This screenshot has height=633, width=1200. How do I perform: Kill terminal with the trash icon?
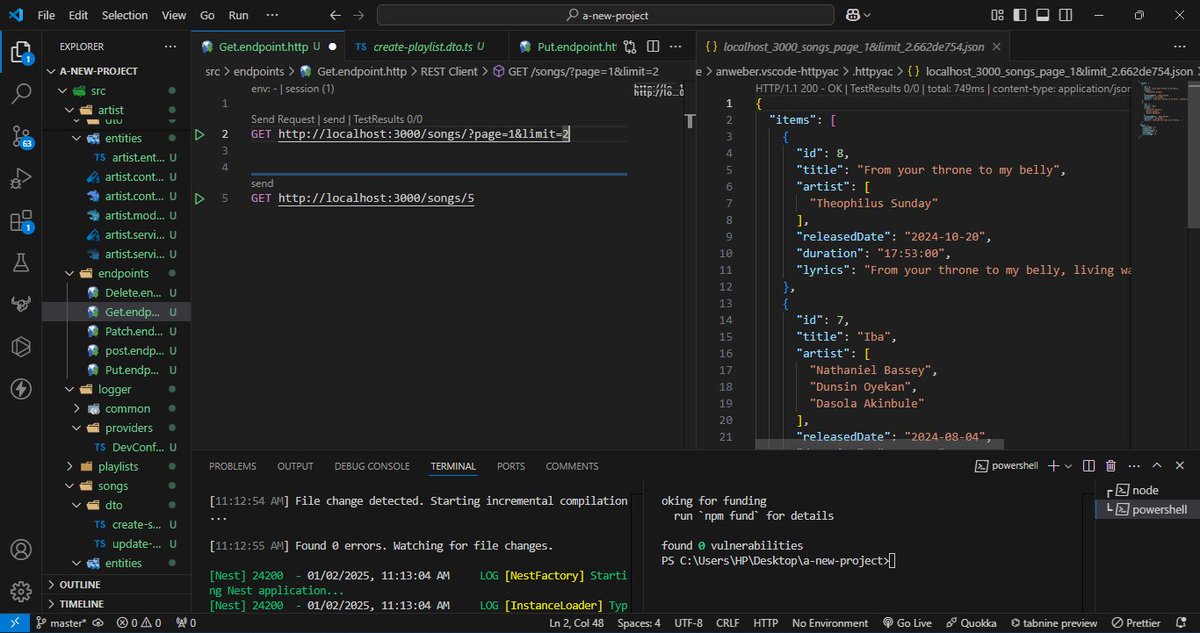click(x=1111, y=466)
